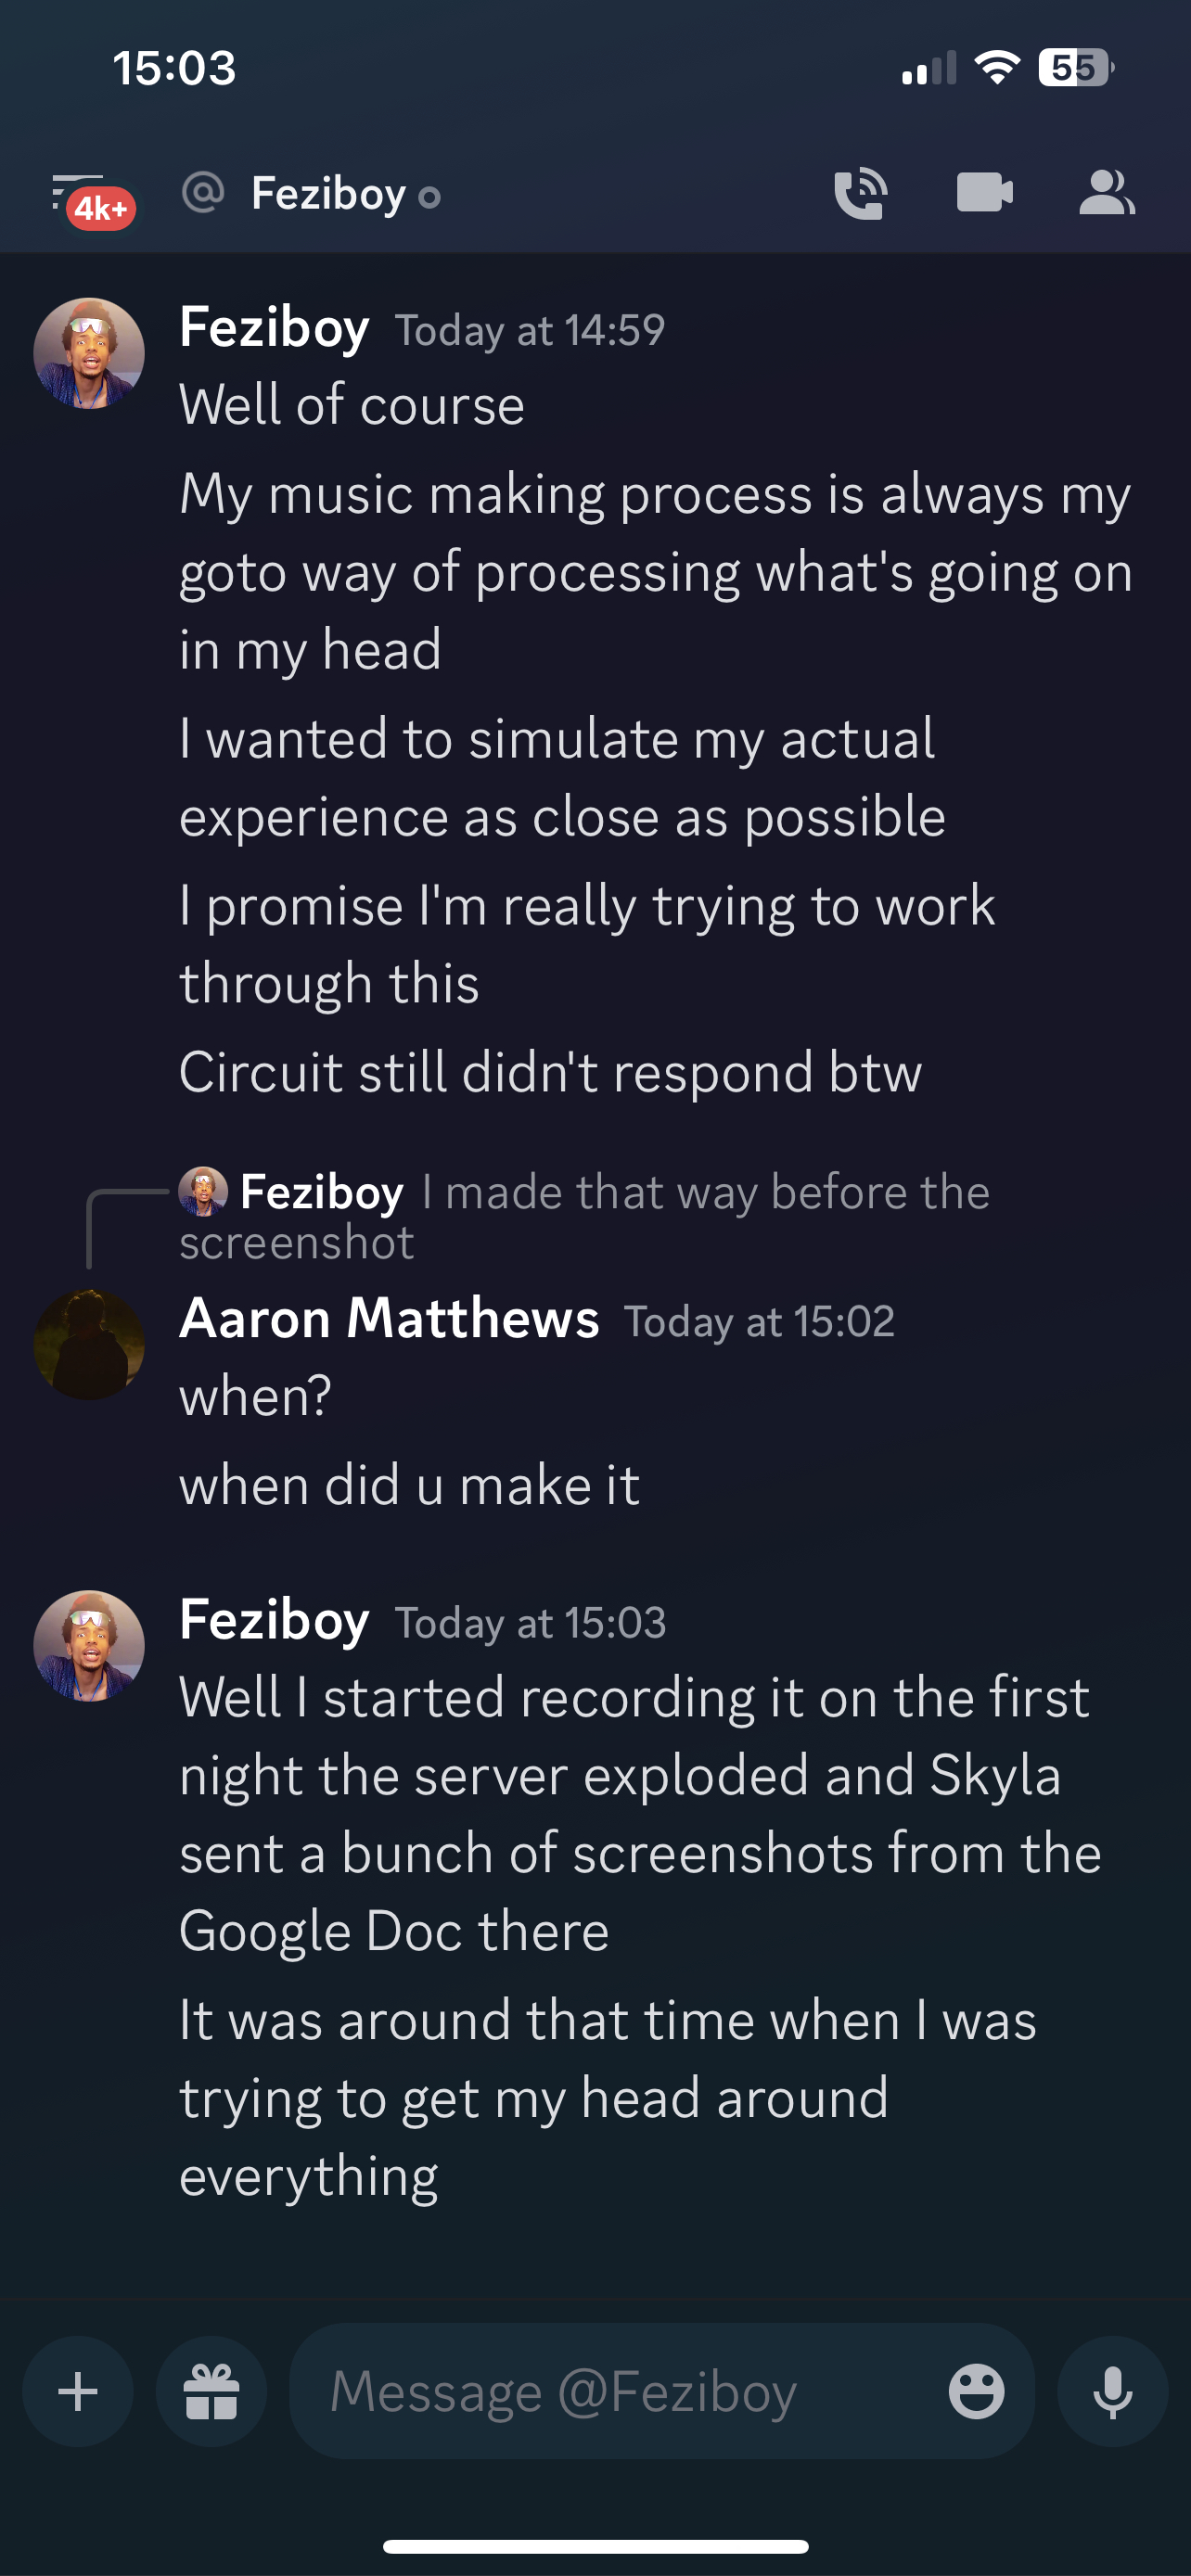Tap the small reply avatar of Feziboy
The image size is (1191, 2576).
pyautogui.click(x=203, y=1191)
